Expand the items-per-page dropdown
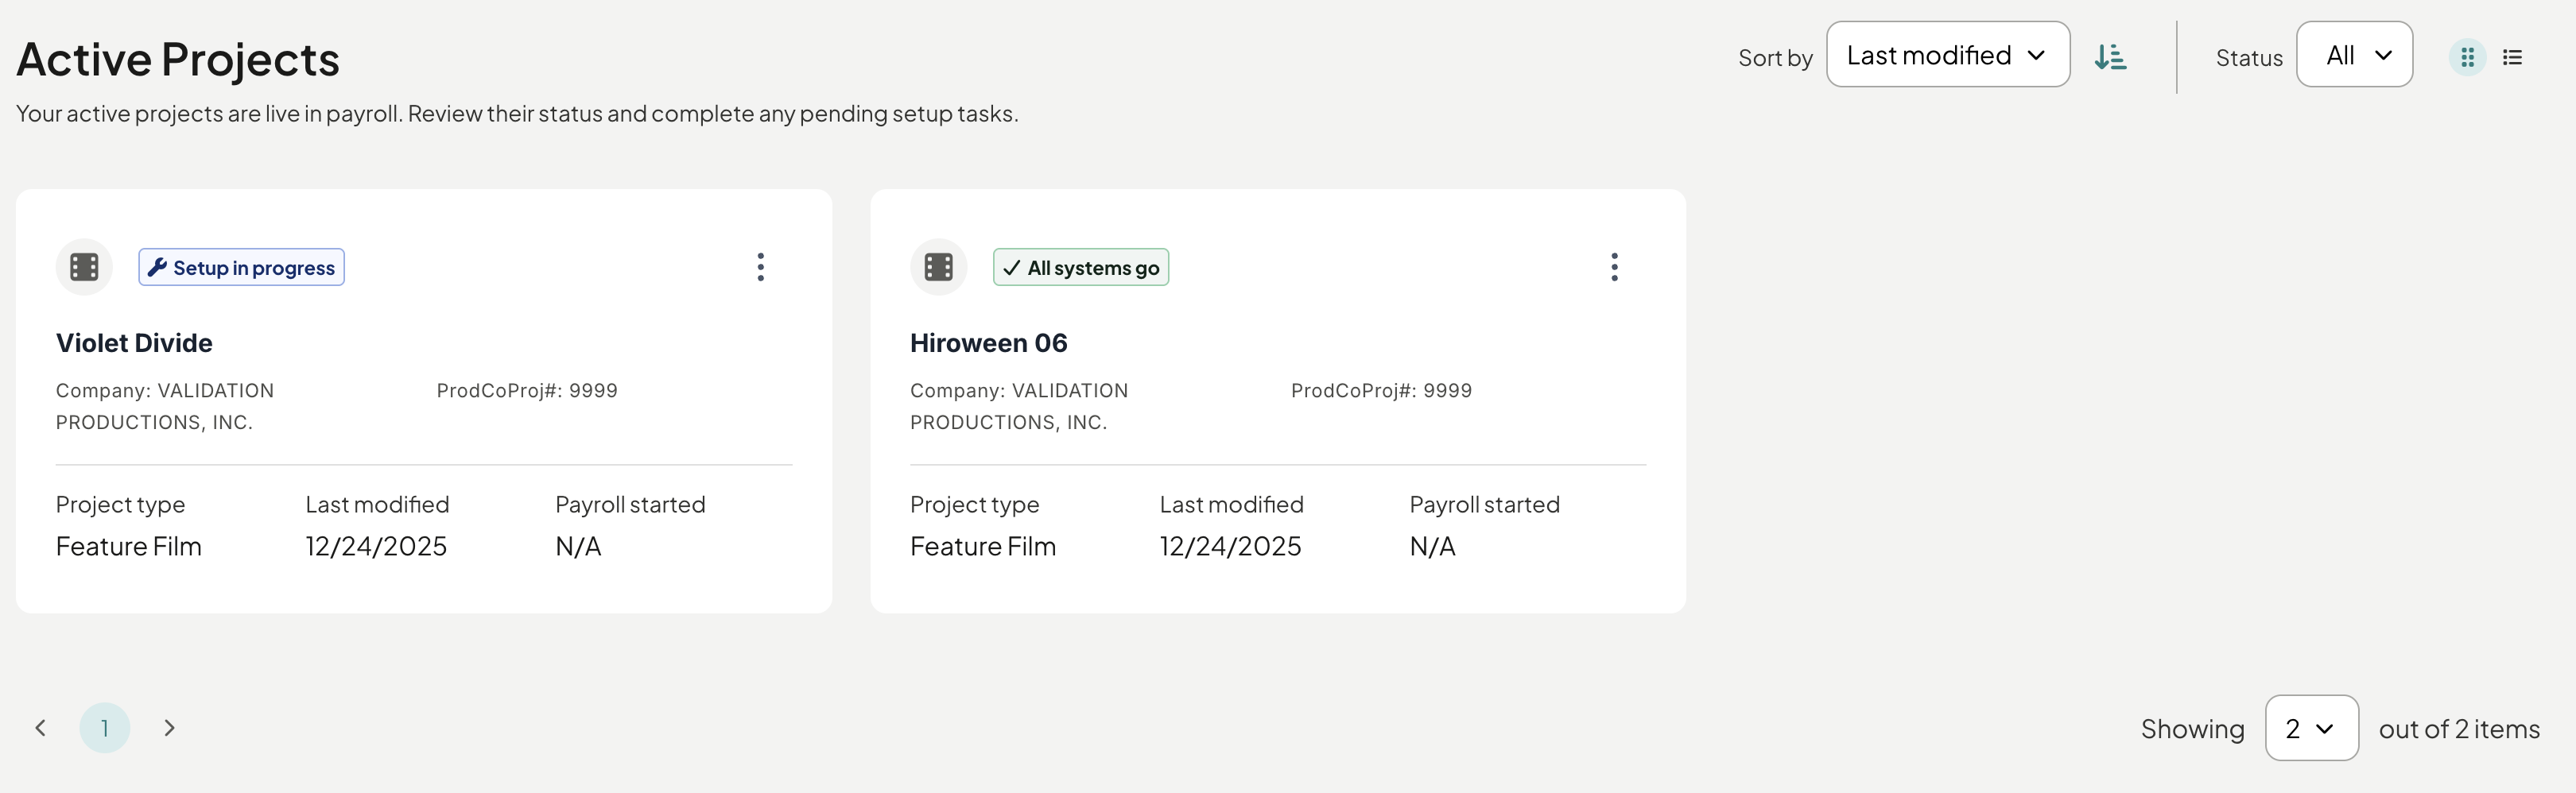The image size is (2576, 793). click(2311, 728)
